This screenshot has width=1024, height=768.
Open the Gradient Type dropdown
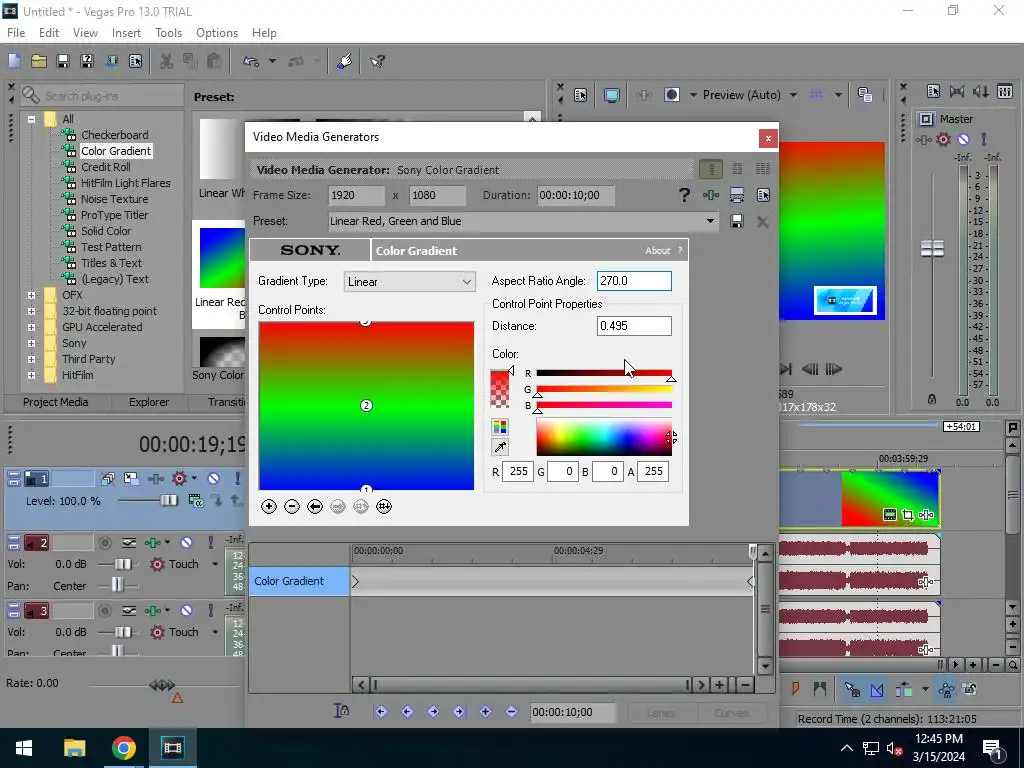pos(409,281)
